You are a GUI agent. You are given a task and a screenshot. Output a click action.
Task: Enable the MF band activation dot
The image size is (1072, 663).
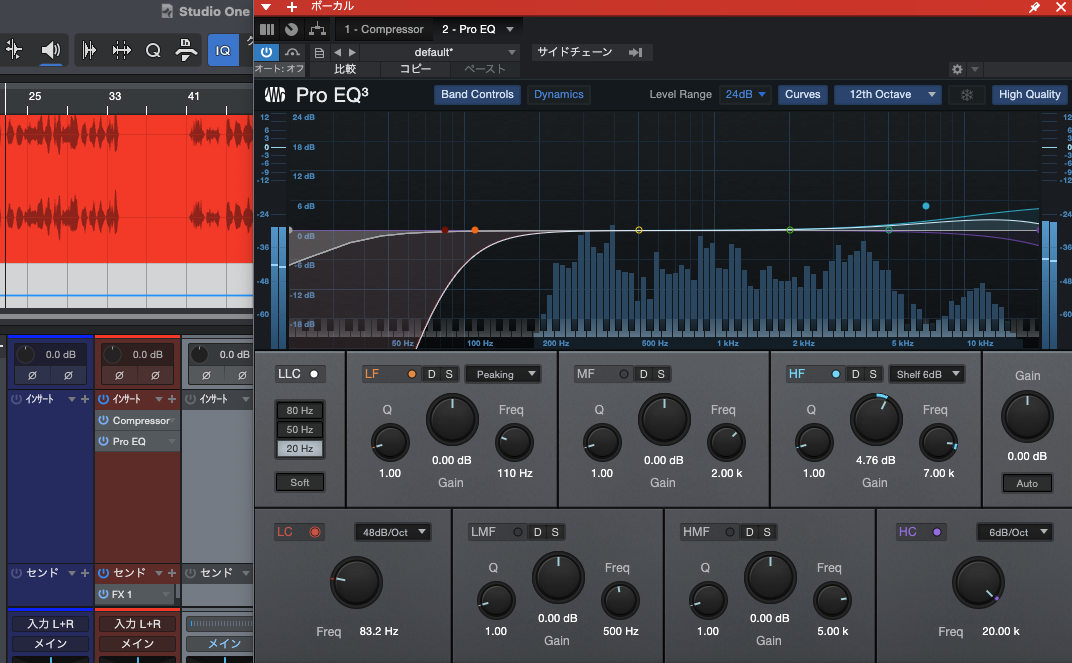pyautogui.click(x=624, y=374)
